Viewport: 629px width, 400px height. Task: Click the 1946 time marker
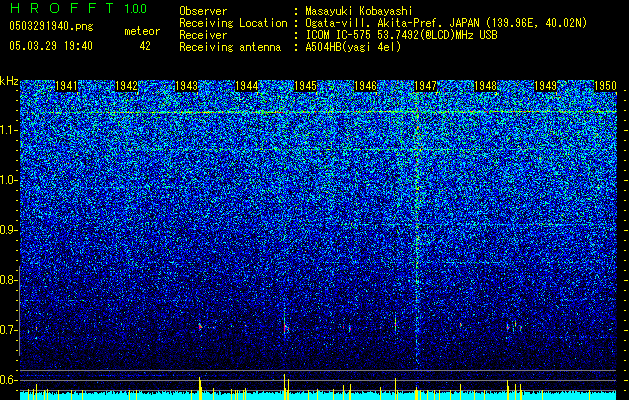pyautogui.click(x=365, y=86)
